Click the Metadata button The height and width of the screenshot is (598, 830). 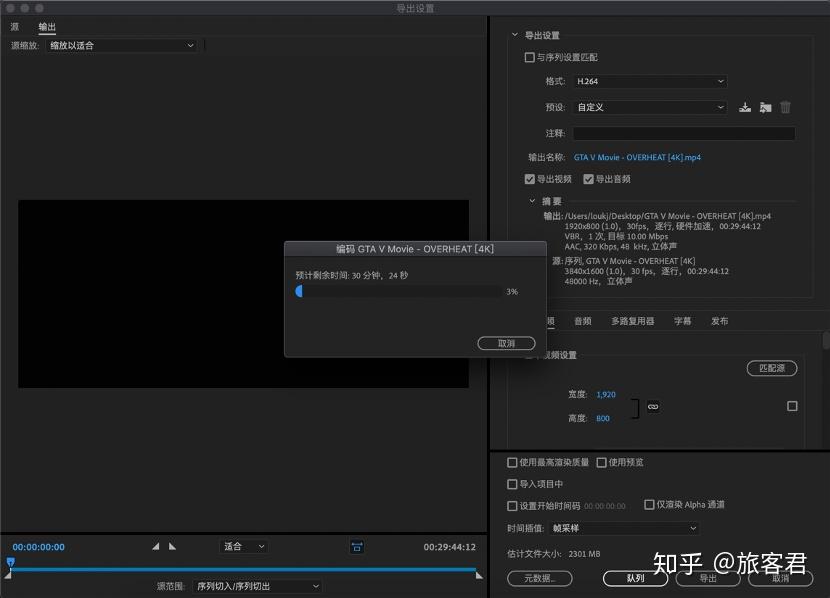point(539,578)
